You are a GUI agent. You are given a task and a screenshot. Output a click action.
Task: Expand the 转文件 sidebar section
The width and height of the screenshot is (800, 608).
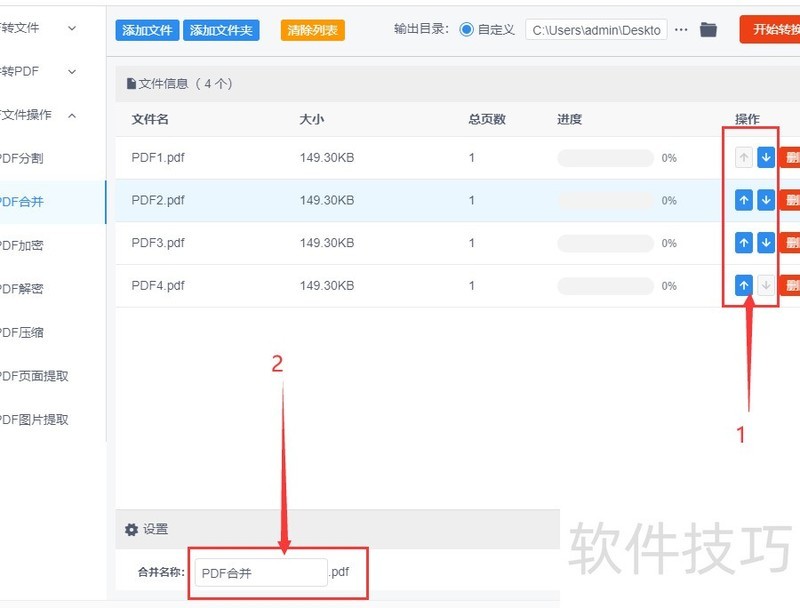pos(40,28)
